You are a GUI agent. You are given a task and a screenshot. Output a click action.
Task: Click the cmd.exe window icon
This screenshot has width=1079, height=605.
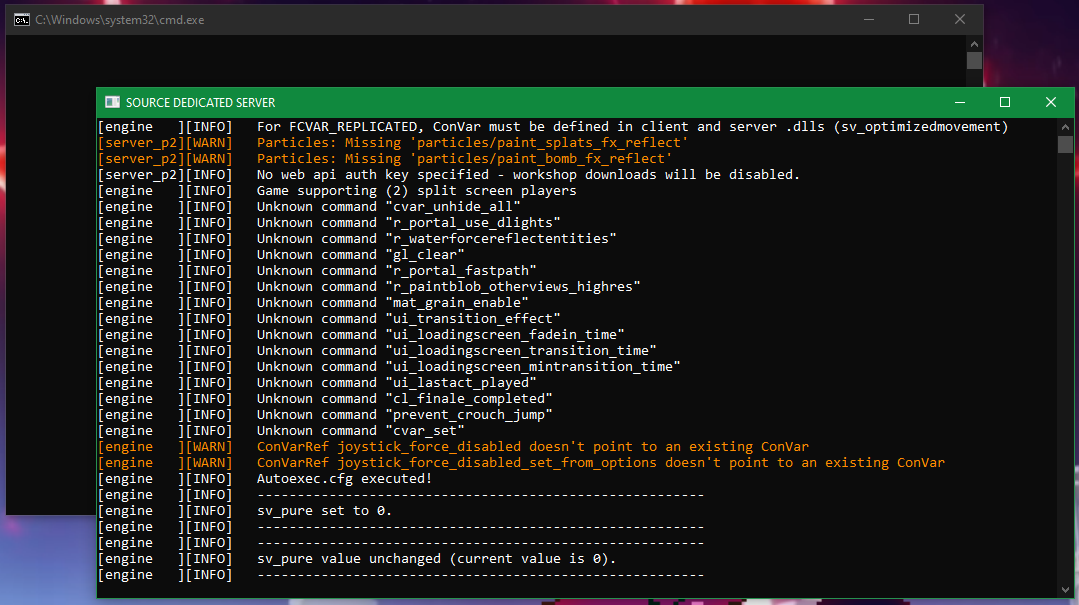click(22, 20)
